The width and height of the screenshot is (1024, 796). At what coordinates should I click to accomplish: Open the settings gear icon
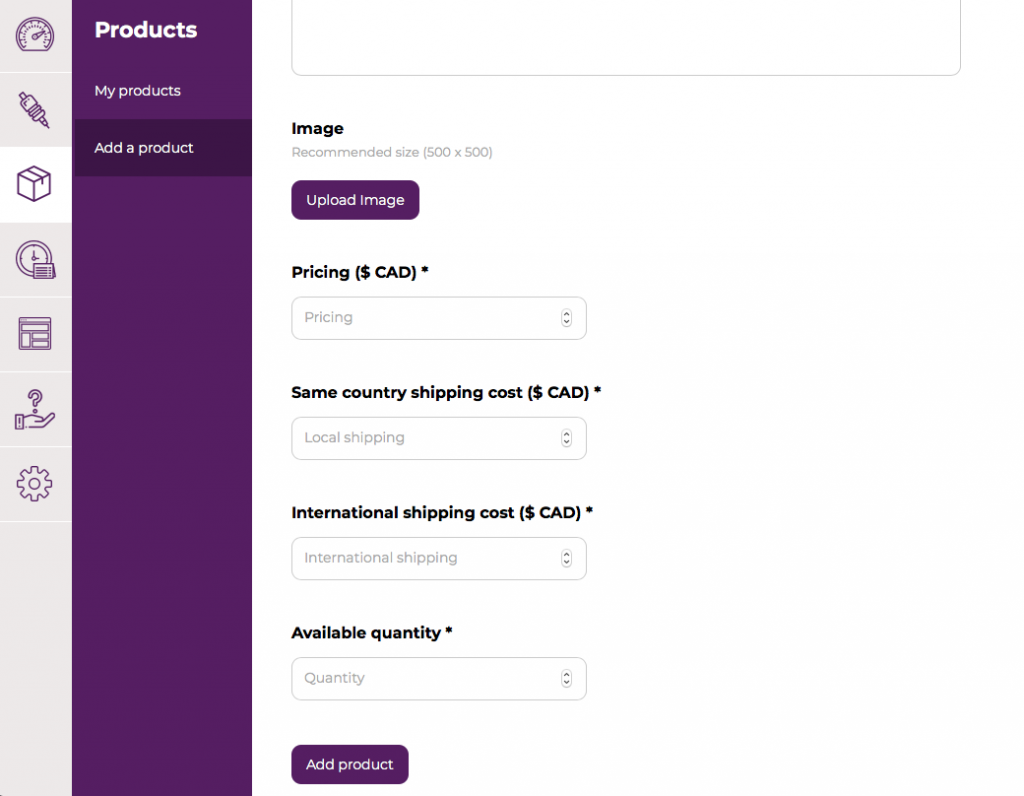(34, 484)
